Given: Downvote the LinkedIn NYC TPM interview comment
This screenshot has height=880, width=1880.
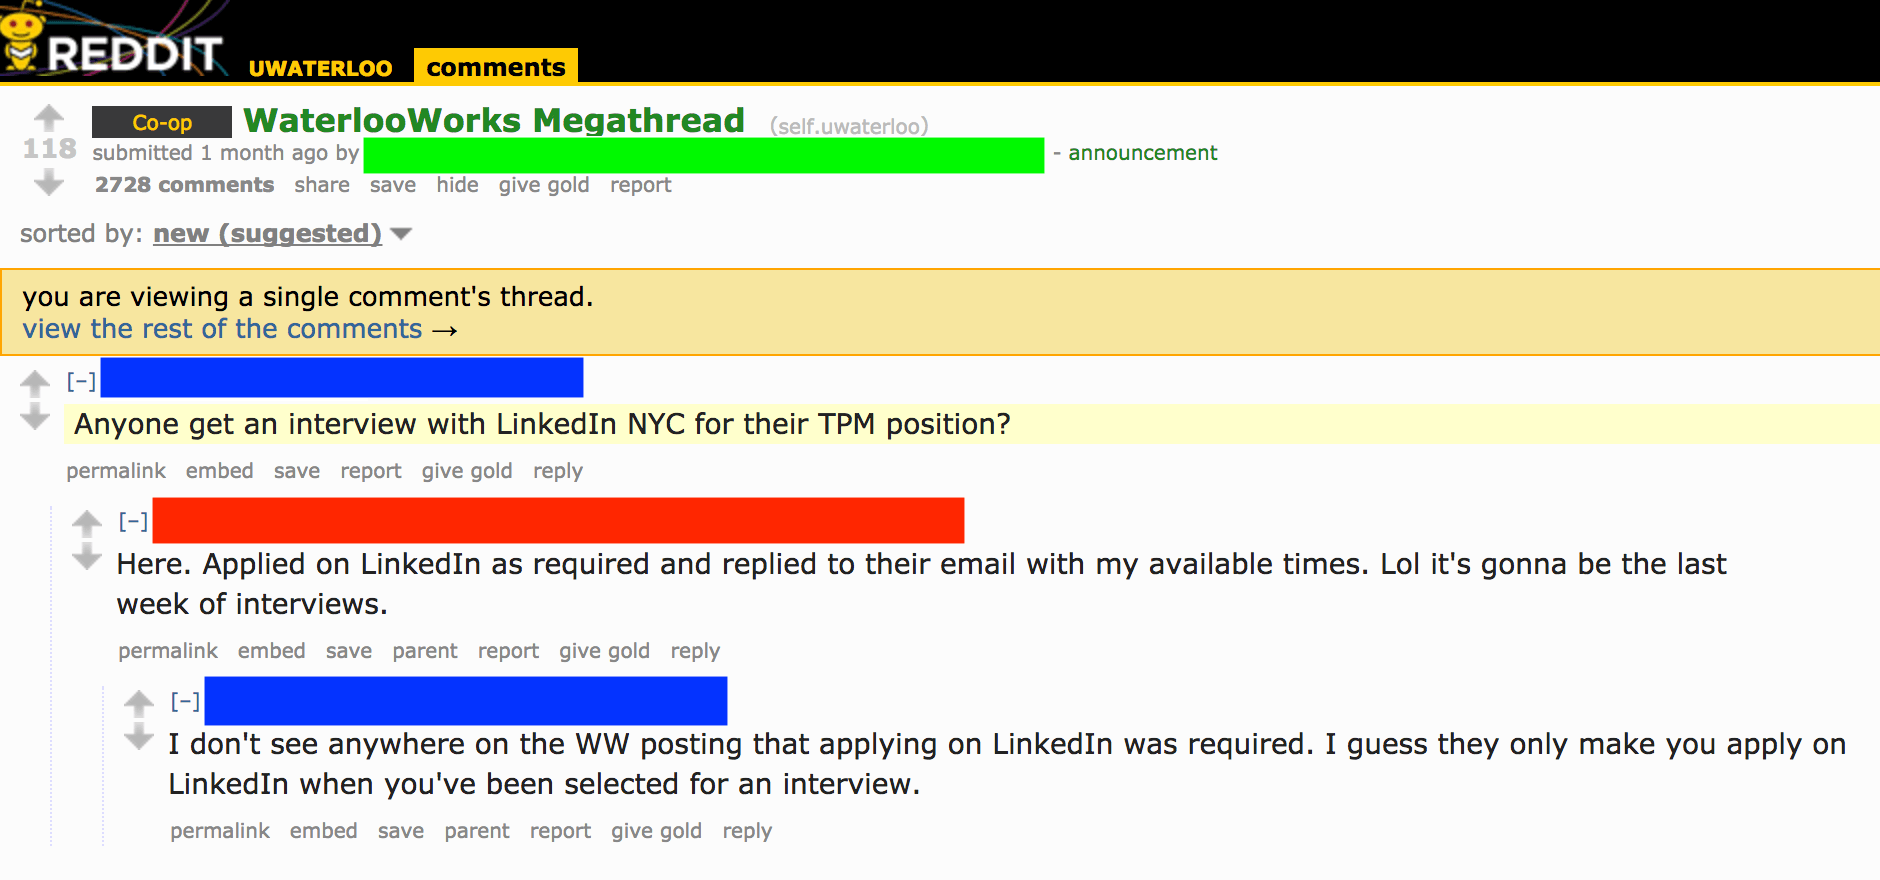Looking at the screenshot, I should [x=35, y=417].
